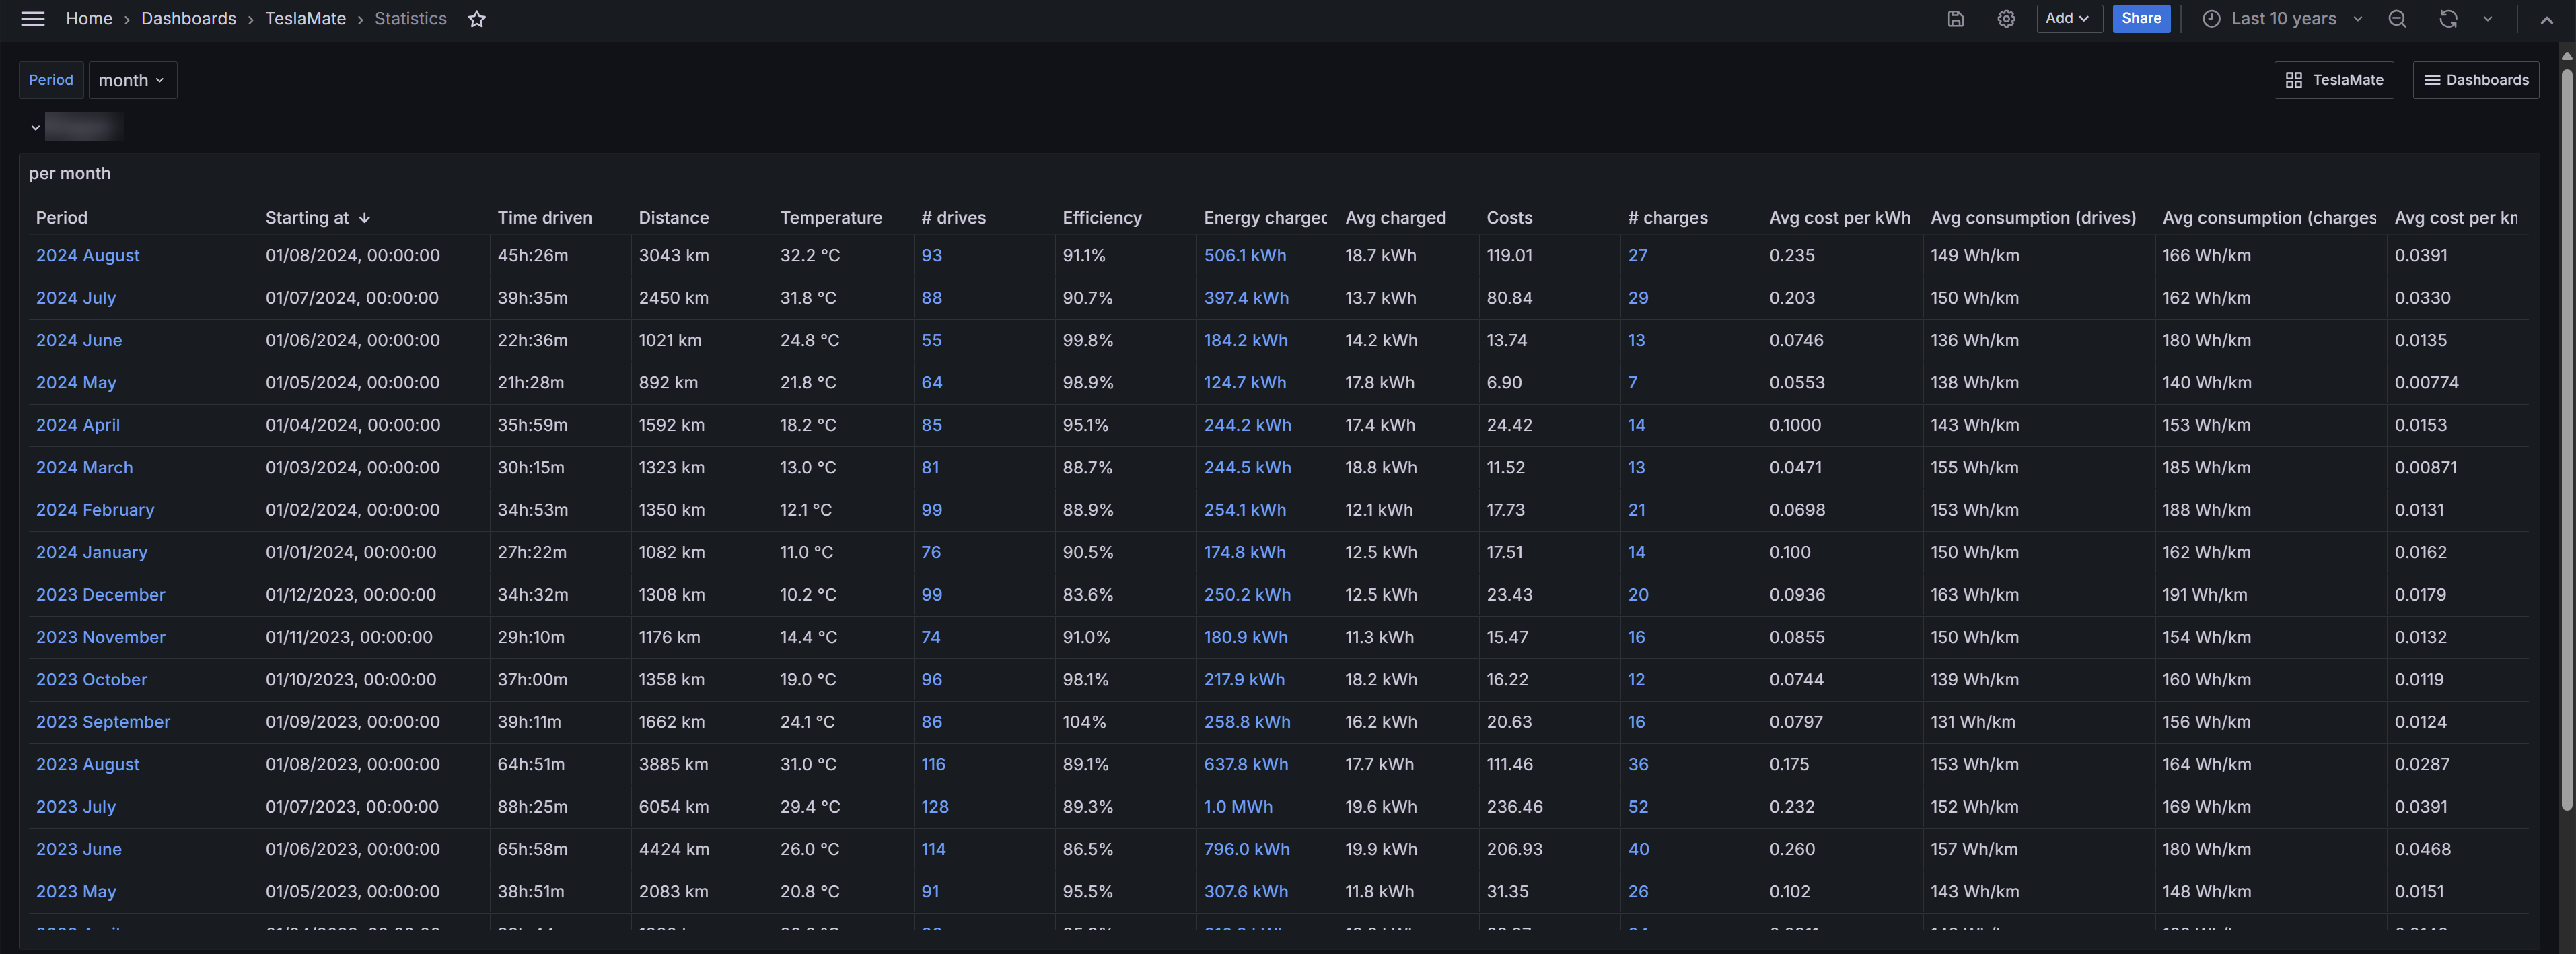Save the dashboard with disk icon
The height and width of the screenshot is (954, 2576).
point(1955,19)
